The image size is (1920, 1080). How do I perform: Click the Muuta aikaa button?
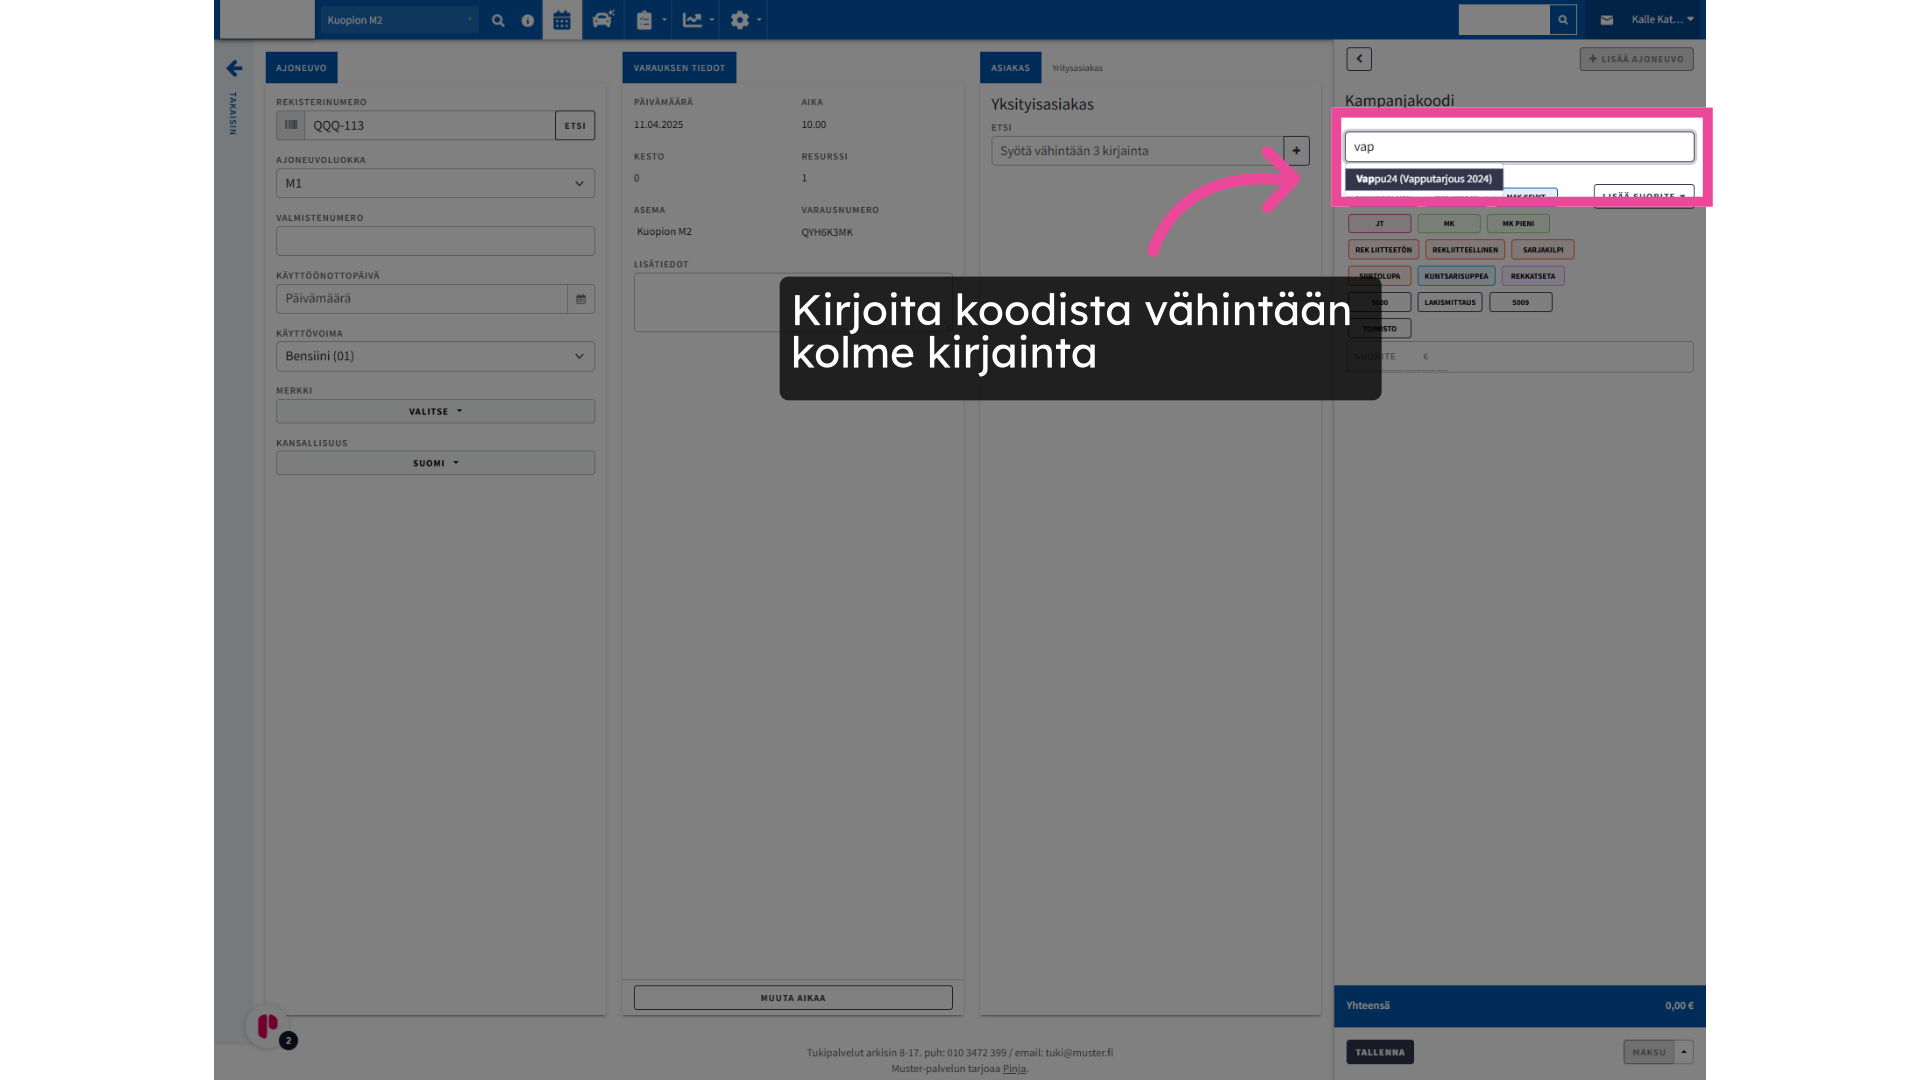click(793, 998)
